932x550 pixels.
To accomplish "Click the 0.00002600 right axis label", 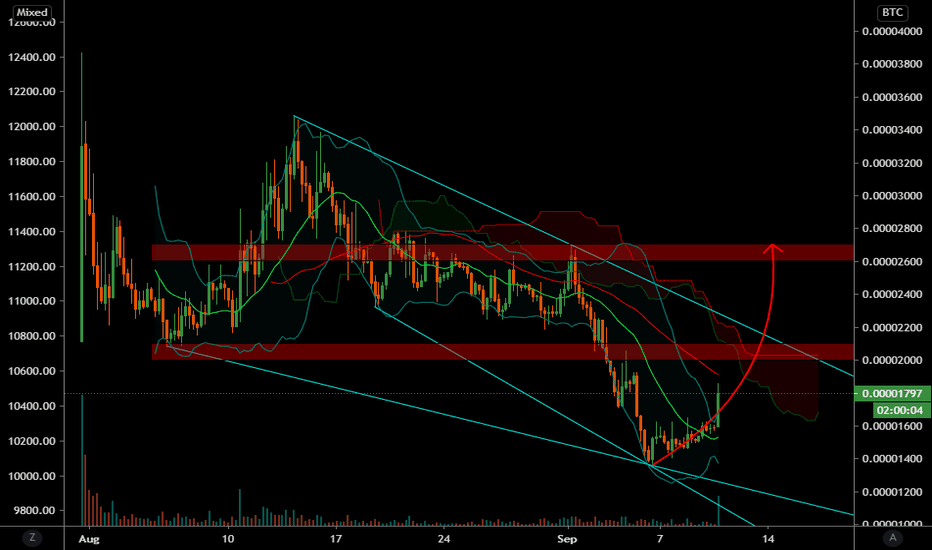I will point(892,262).
